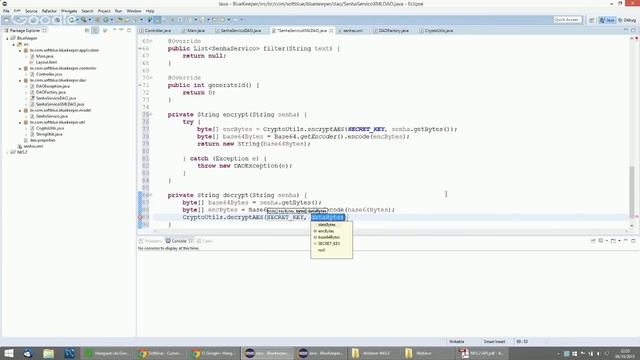Maximize the Package Explorer view

point(129,30)
